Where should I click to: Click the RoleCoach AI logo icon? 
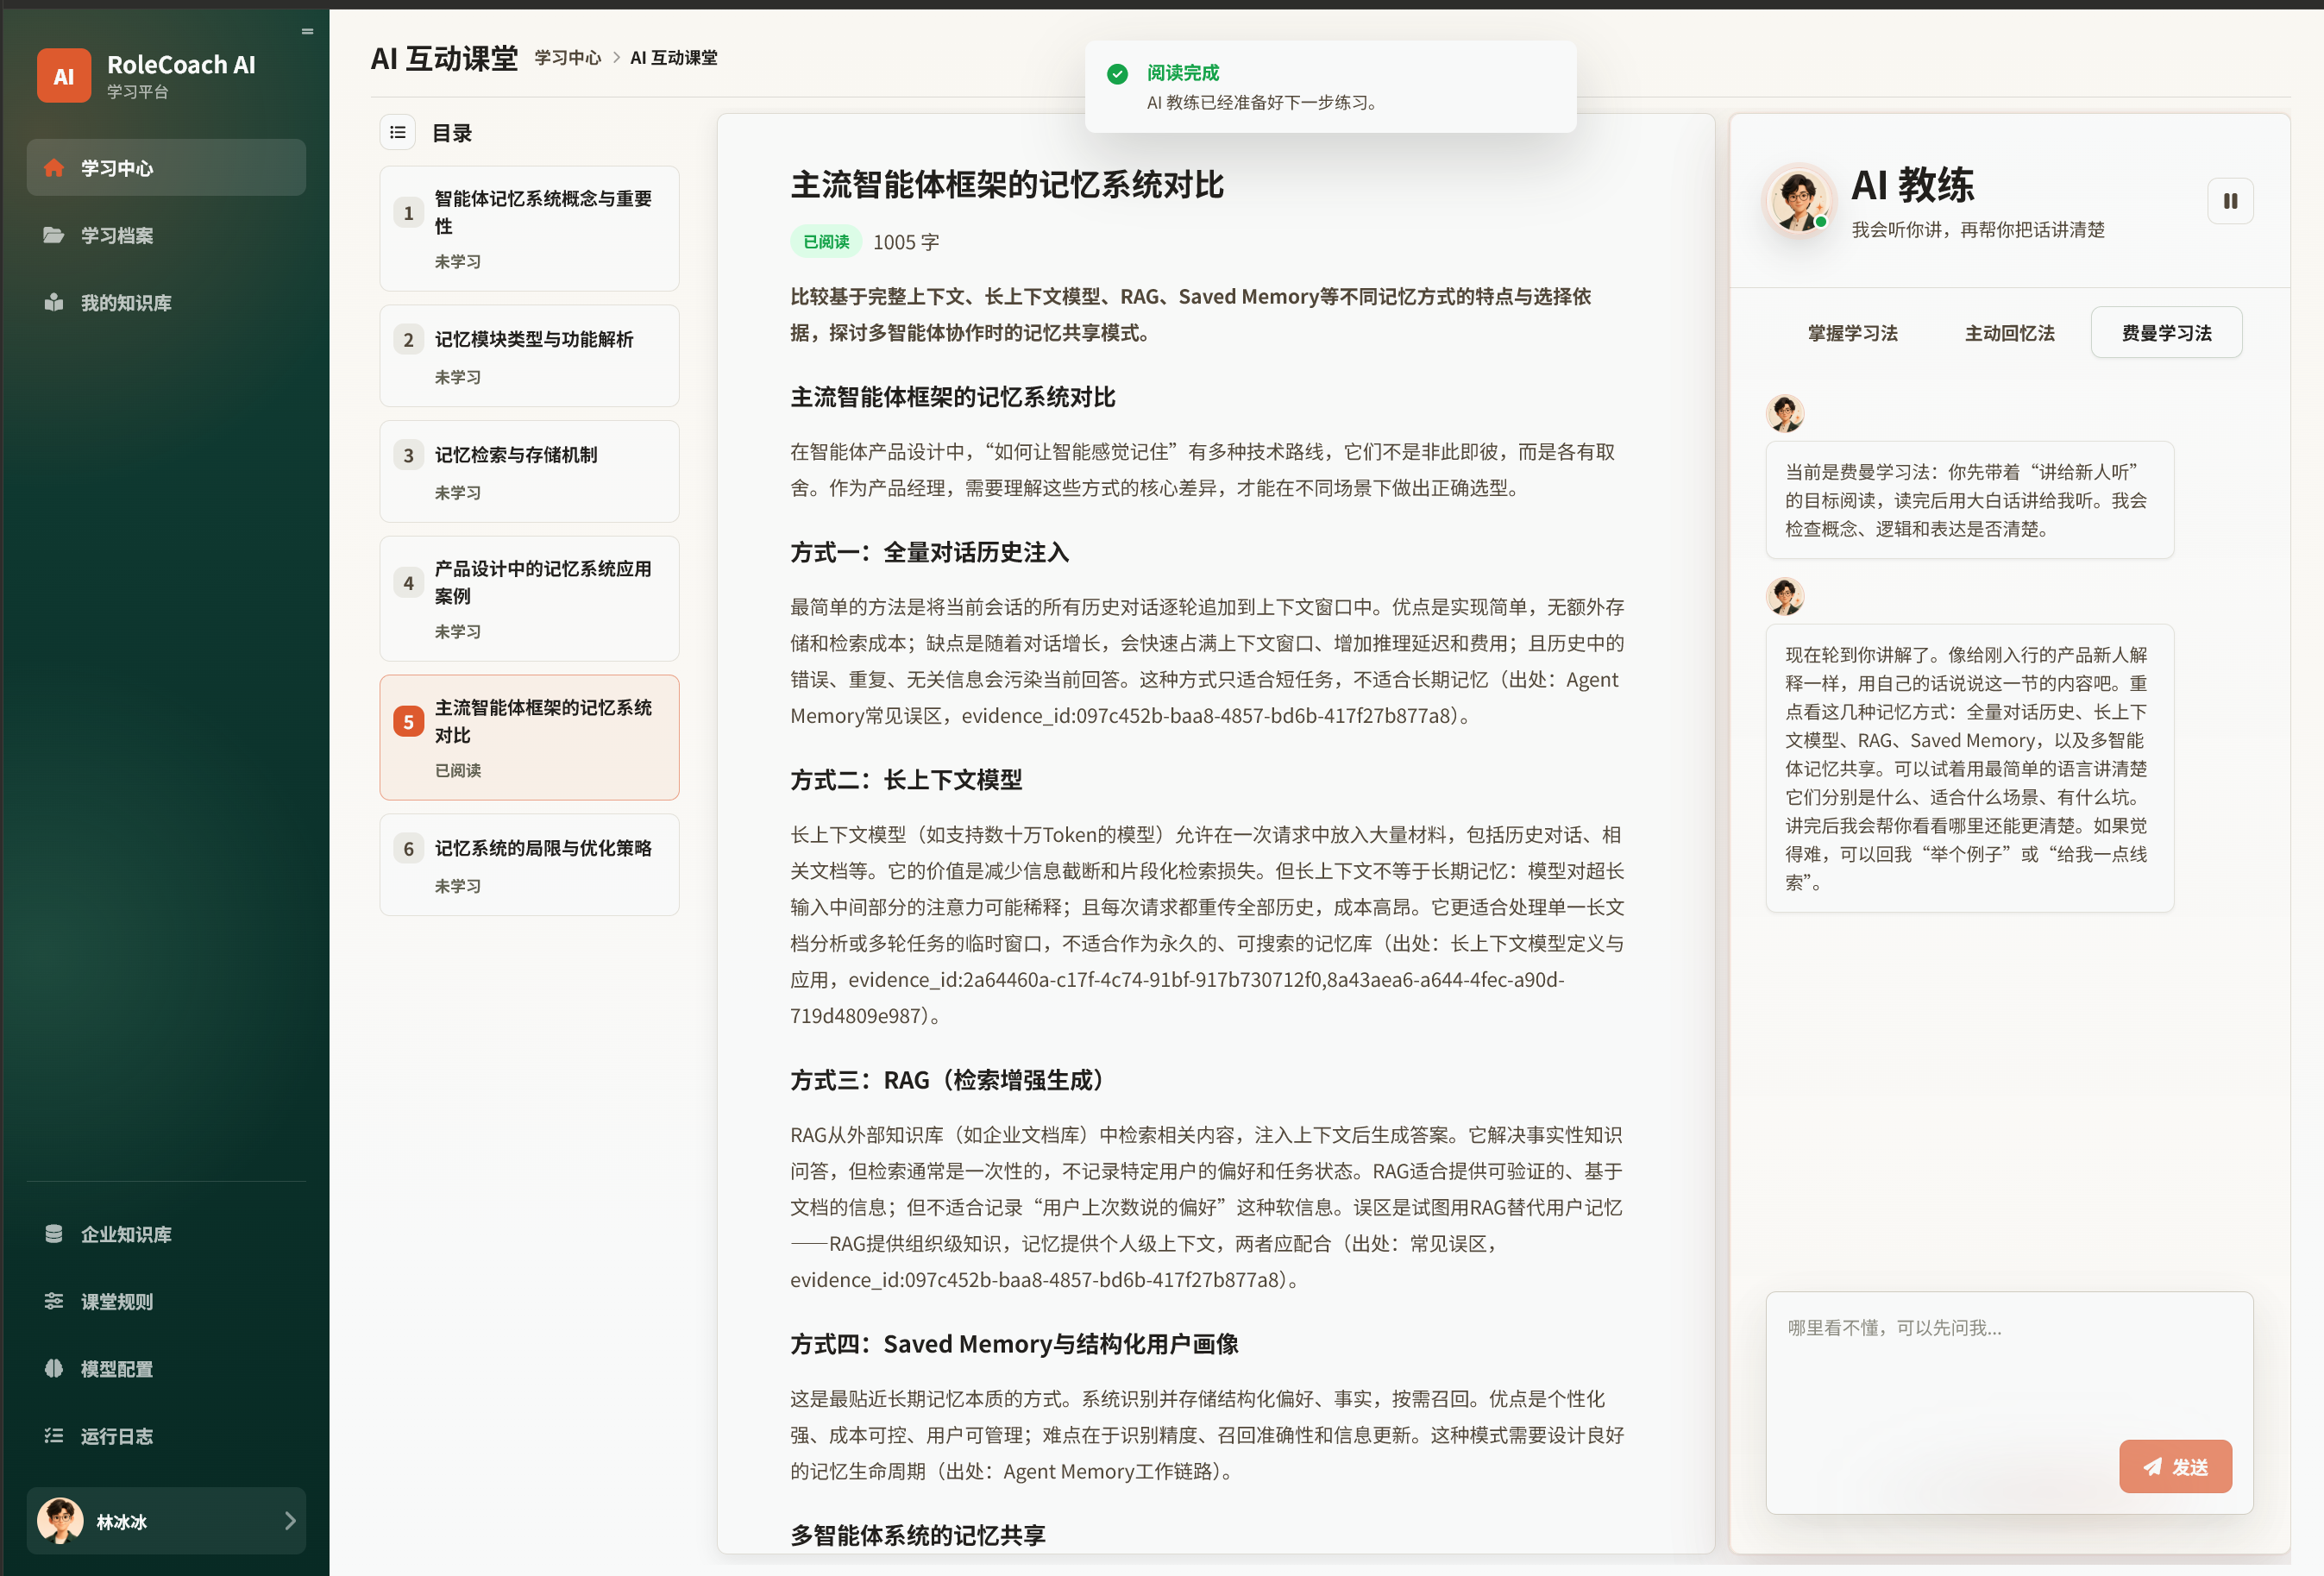[64, 76]
